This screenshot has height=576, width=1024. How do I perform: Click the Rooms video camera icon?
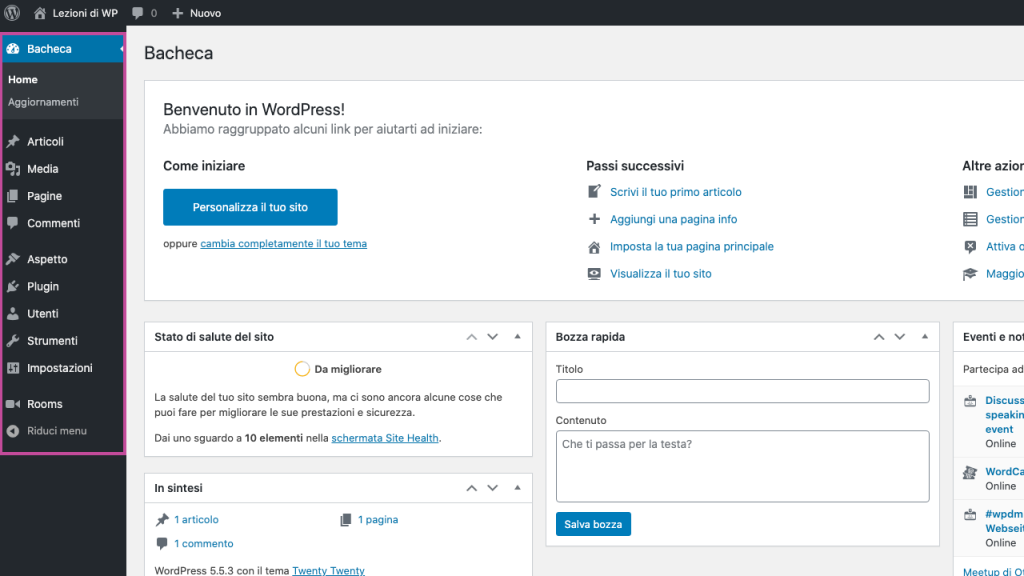tap(13, 404)
